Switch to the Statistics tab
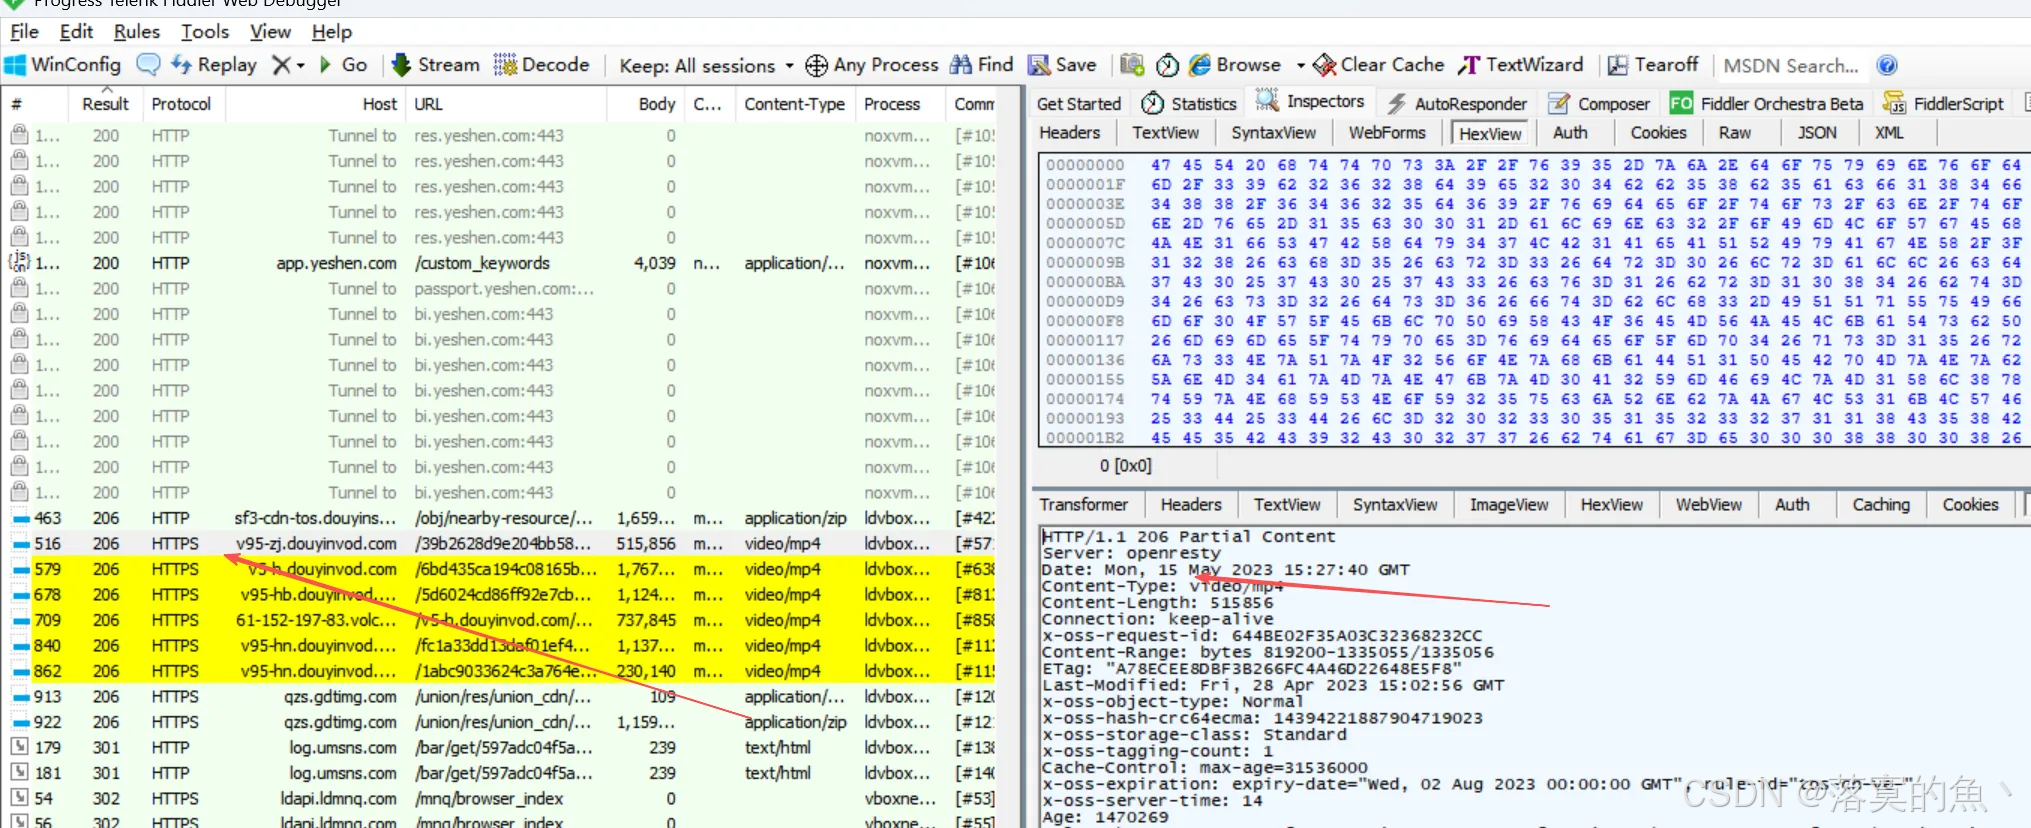 1189,103
